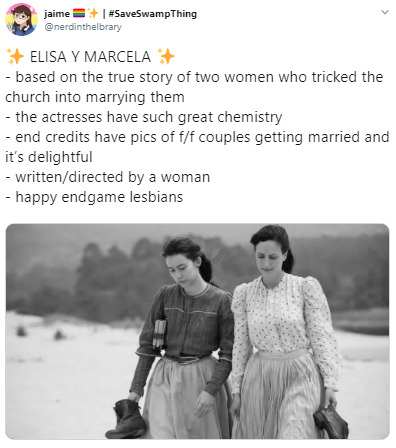The image size is (396, 448).
Task: Open the attached black-and-white film photo
Action: tap(197, 331)
